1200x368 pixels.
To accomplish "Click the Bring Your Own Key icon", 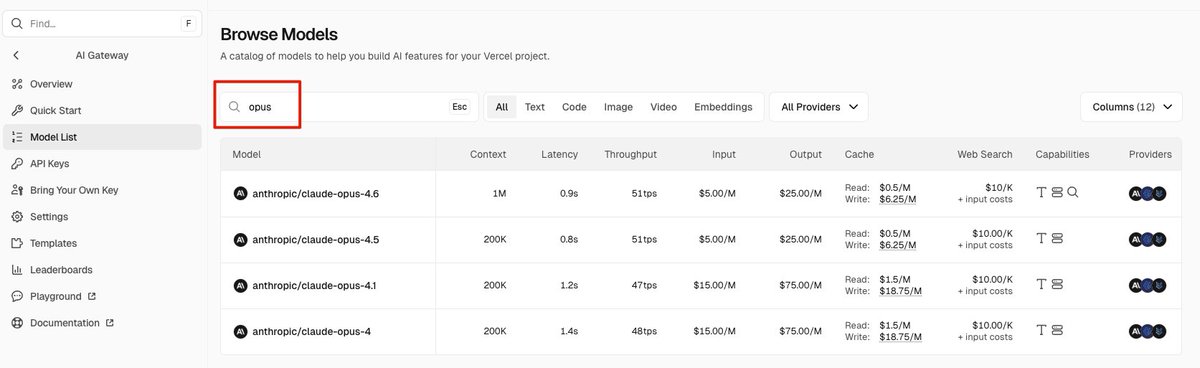I will coord(17,190).
